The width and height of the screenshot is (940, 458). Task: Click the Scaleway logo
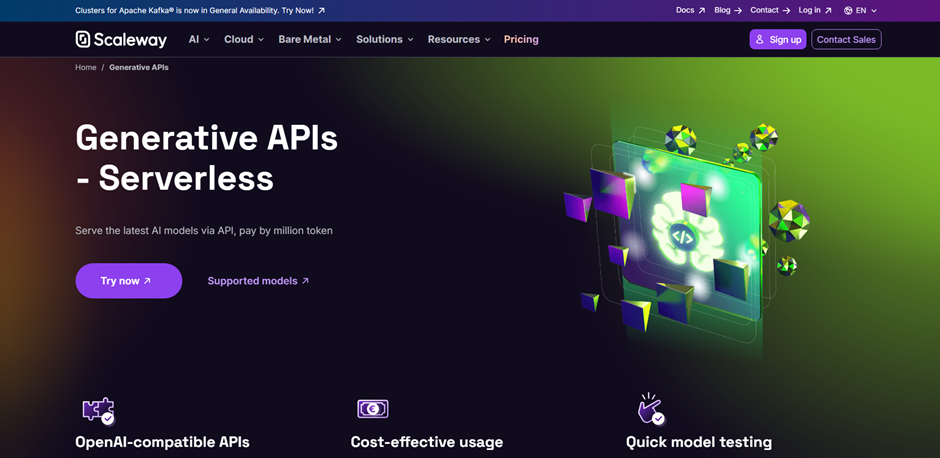(x=121, y=40)
